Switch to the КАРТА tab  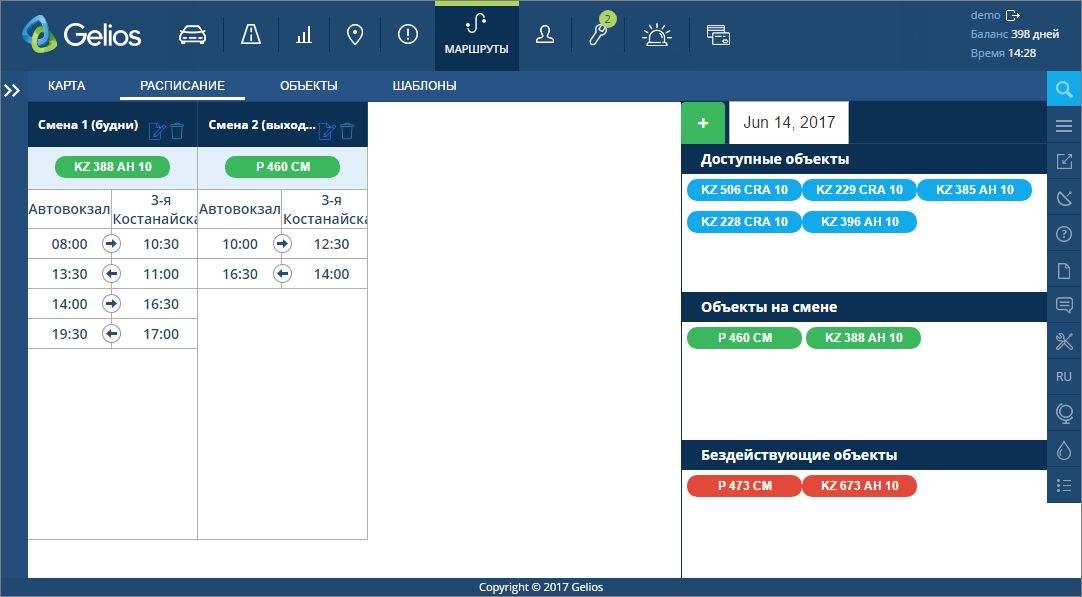pyautogui.click(x=66, y=86)
